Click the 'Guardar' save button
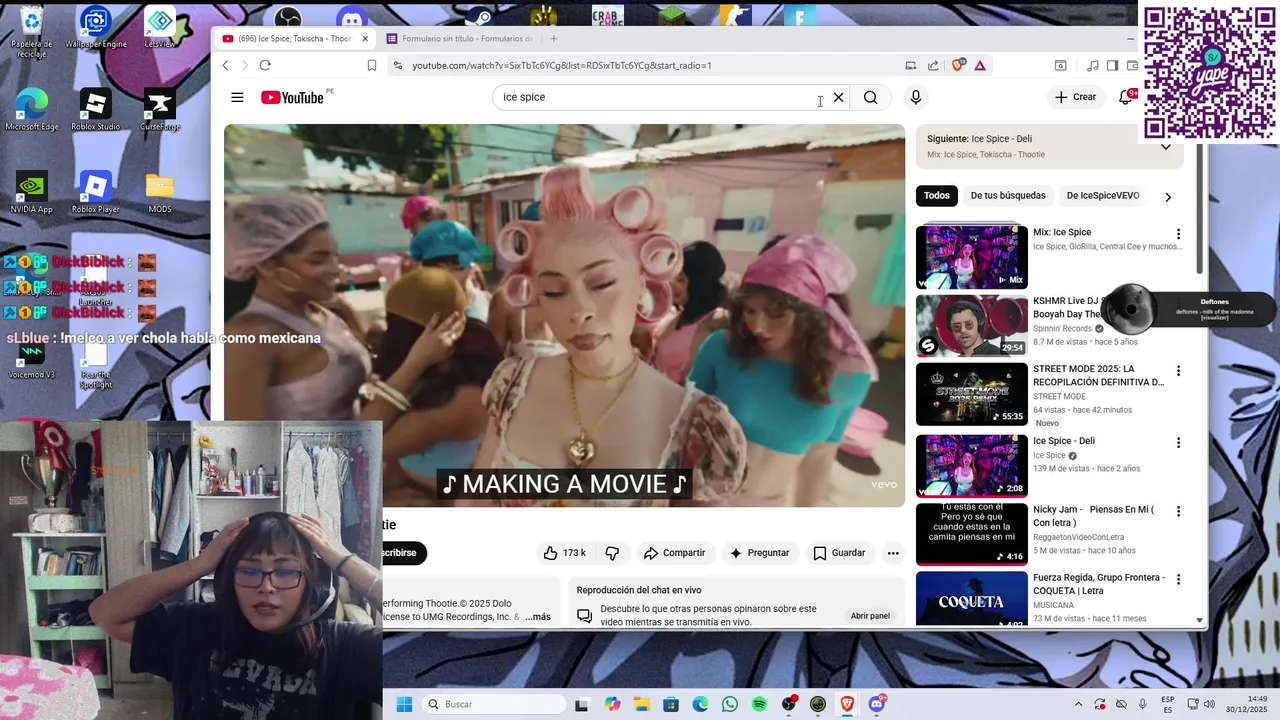 tap(839, 553)
